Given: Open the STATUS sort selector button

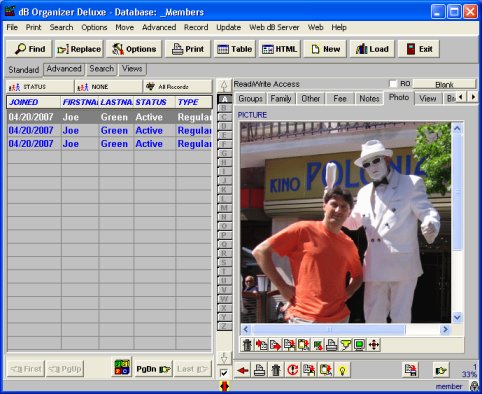Looking at the screenshot, I should click(40, 87).
